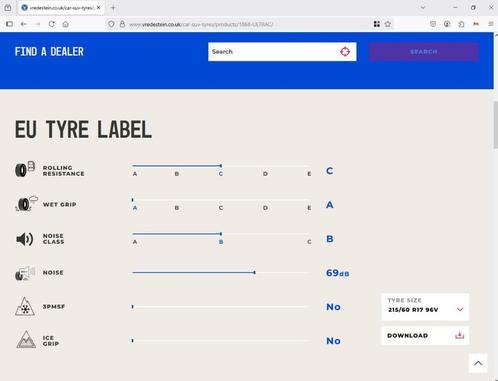498x381 pixels.
Task: Click the noise class slider bar
Action: coord(221,234)
